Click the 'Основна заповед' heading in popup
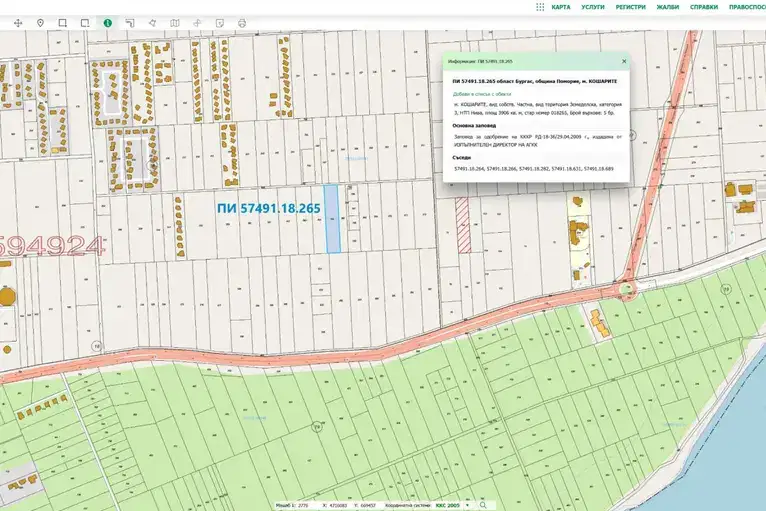 point(474,126)
